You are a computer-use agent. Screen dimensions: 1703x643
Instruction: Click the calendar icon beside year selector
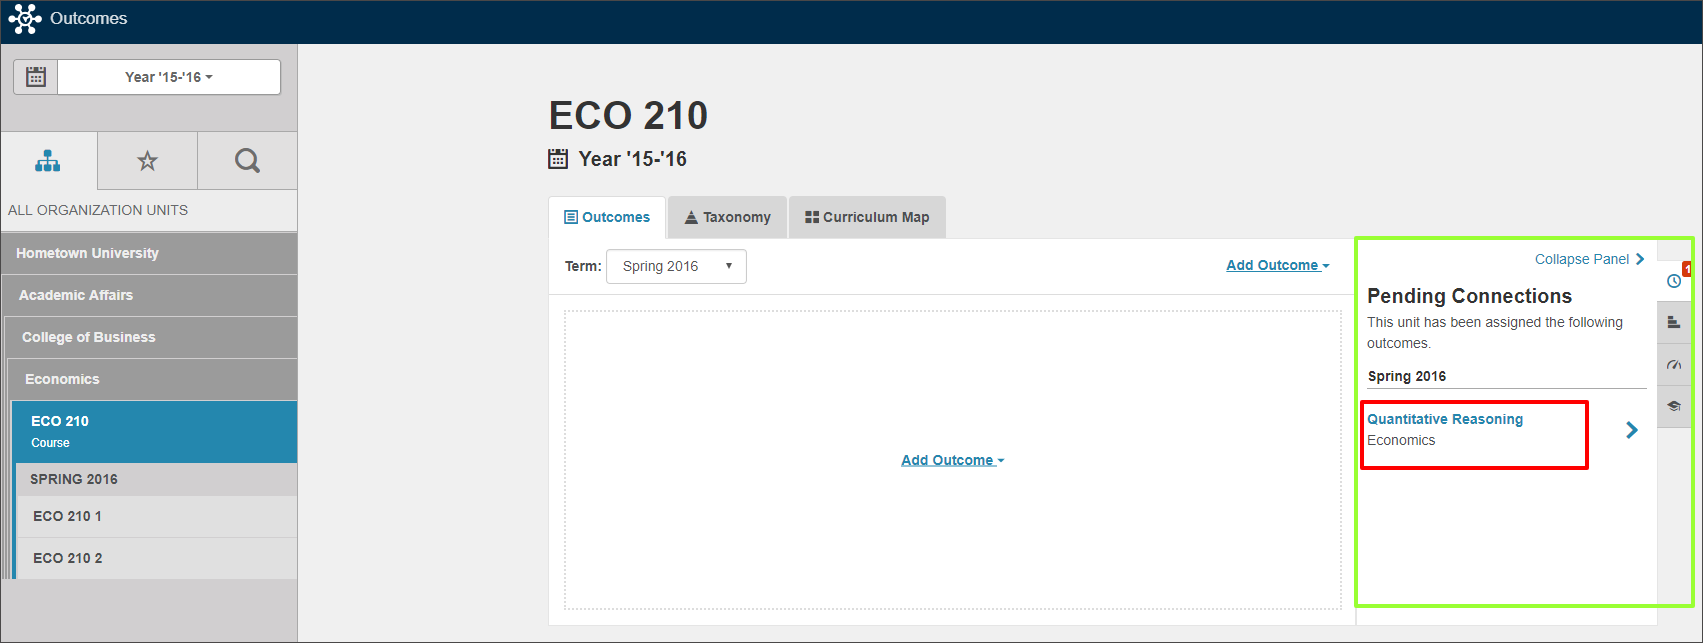pos(36,77)
